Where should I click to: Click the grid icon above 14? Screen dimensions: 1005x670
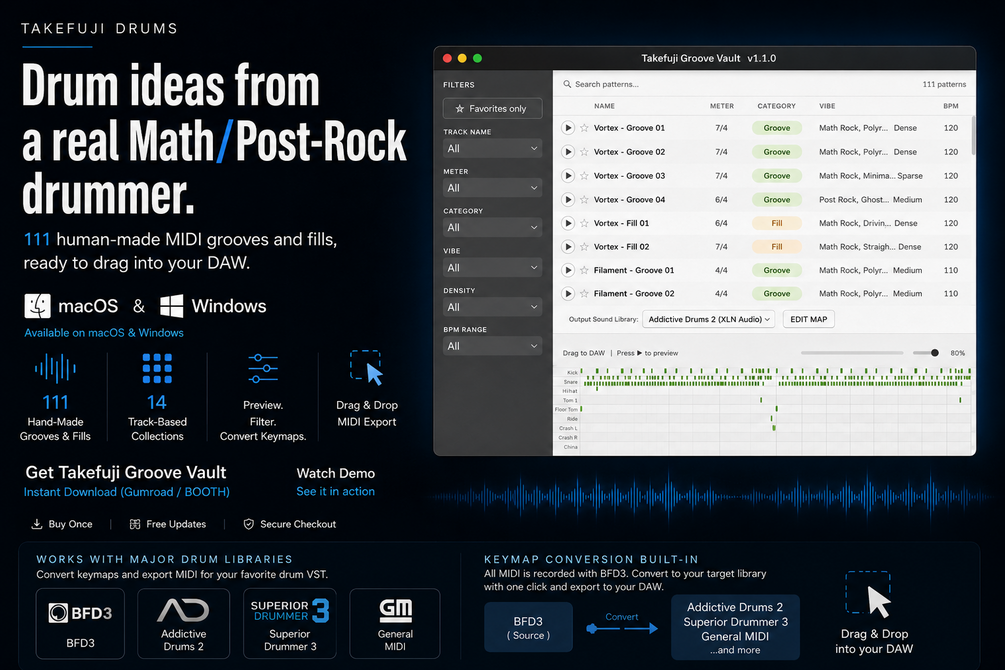coord(157,368)
